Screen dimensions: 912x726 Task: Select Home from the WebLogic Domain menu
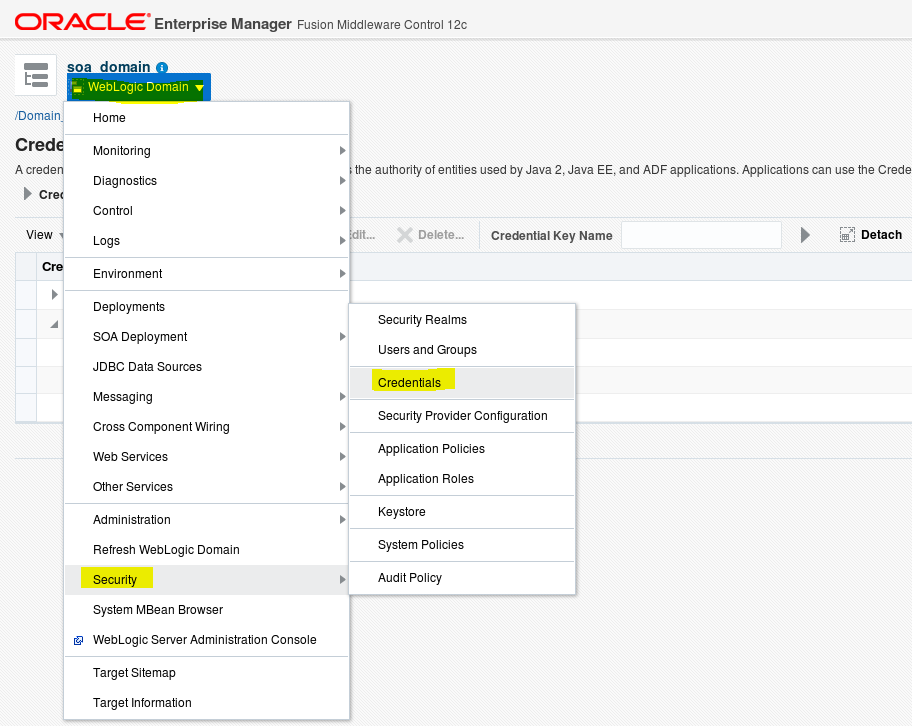[x=206, y=118]
